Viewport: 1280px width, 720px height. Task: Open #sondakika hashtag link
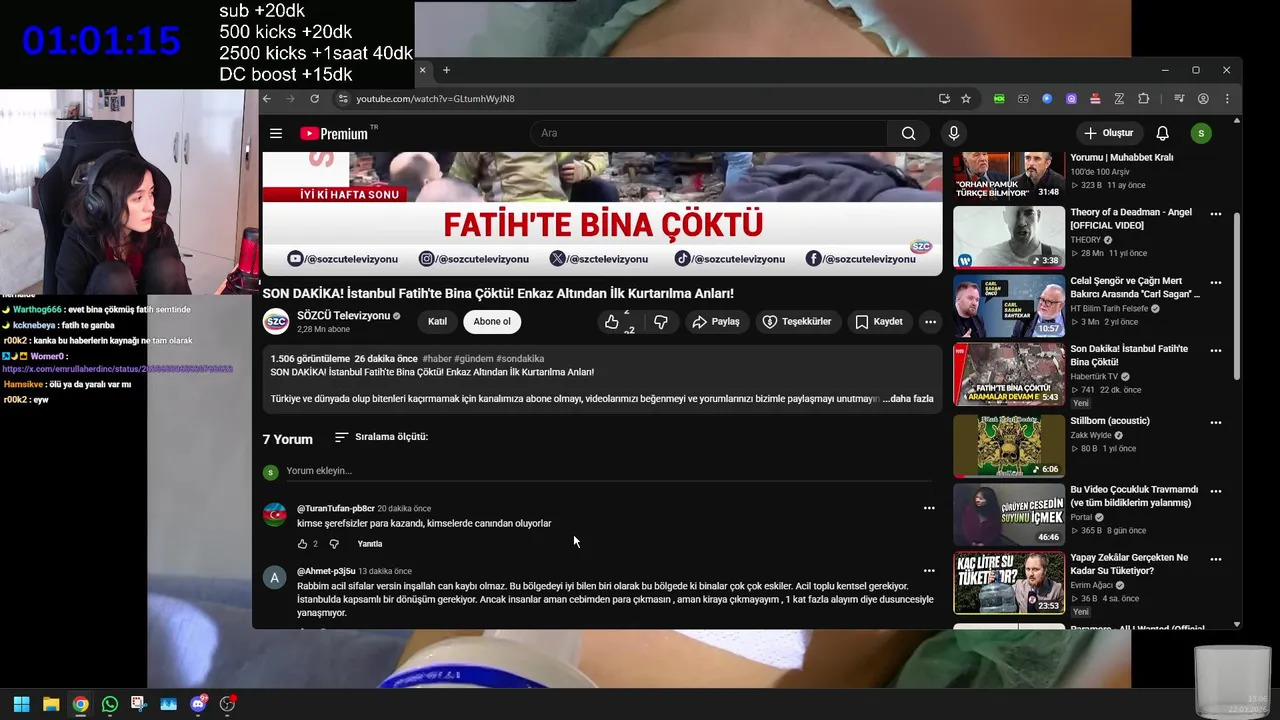(x=520, y=359)
